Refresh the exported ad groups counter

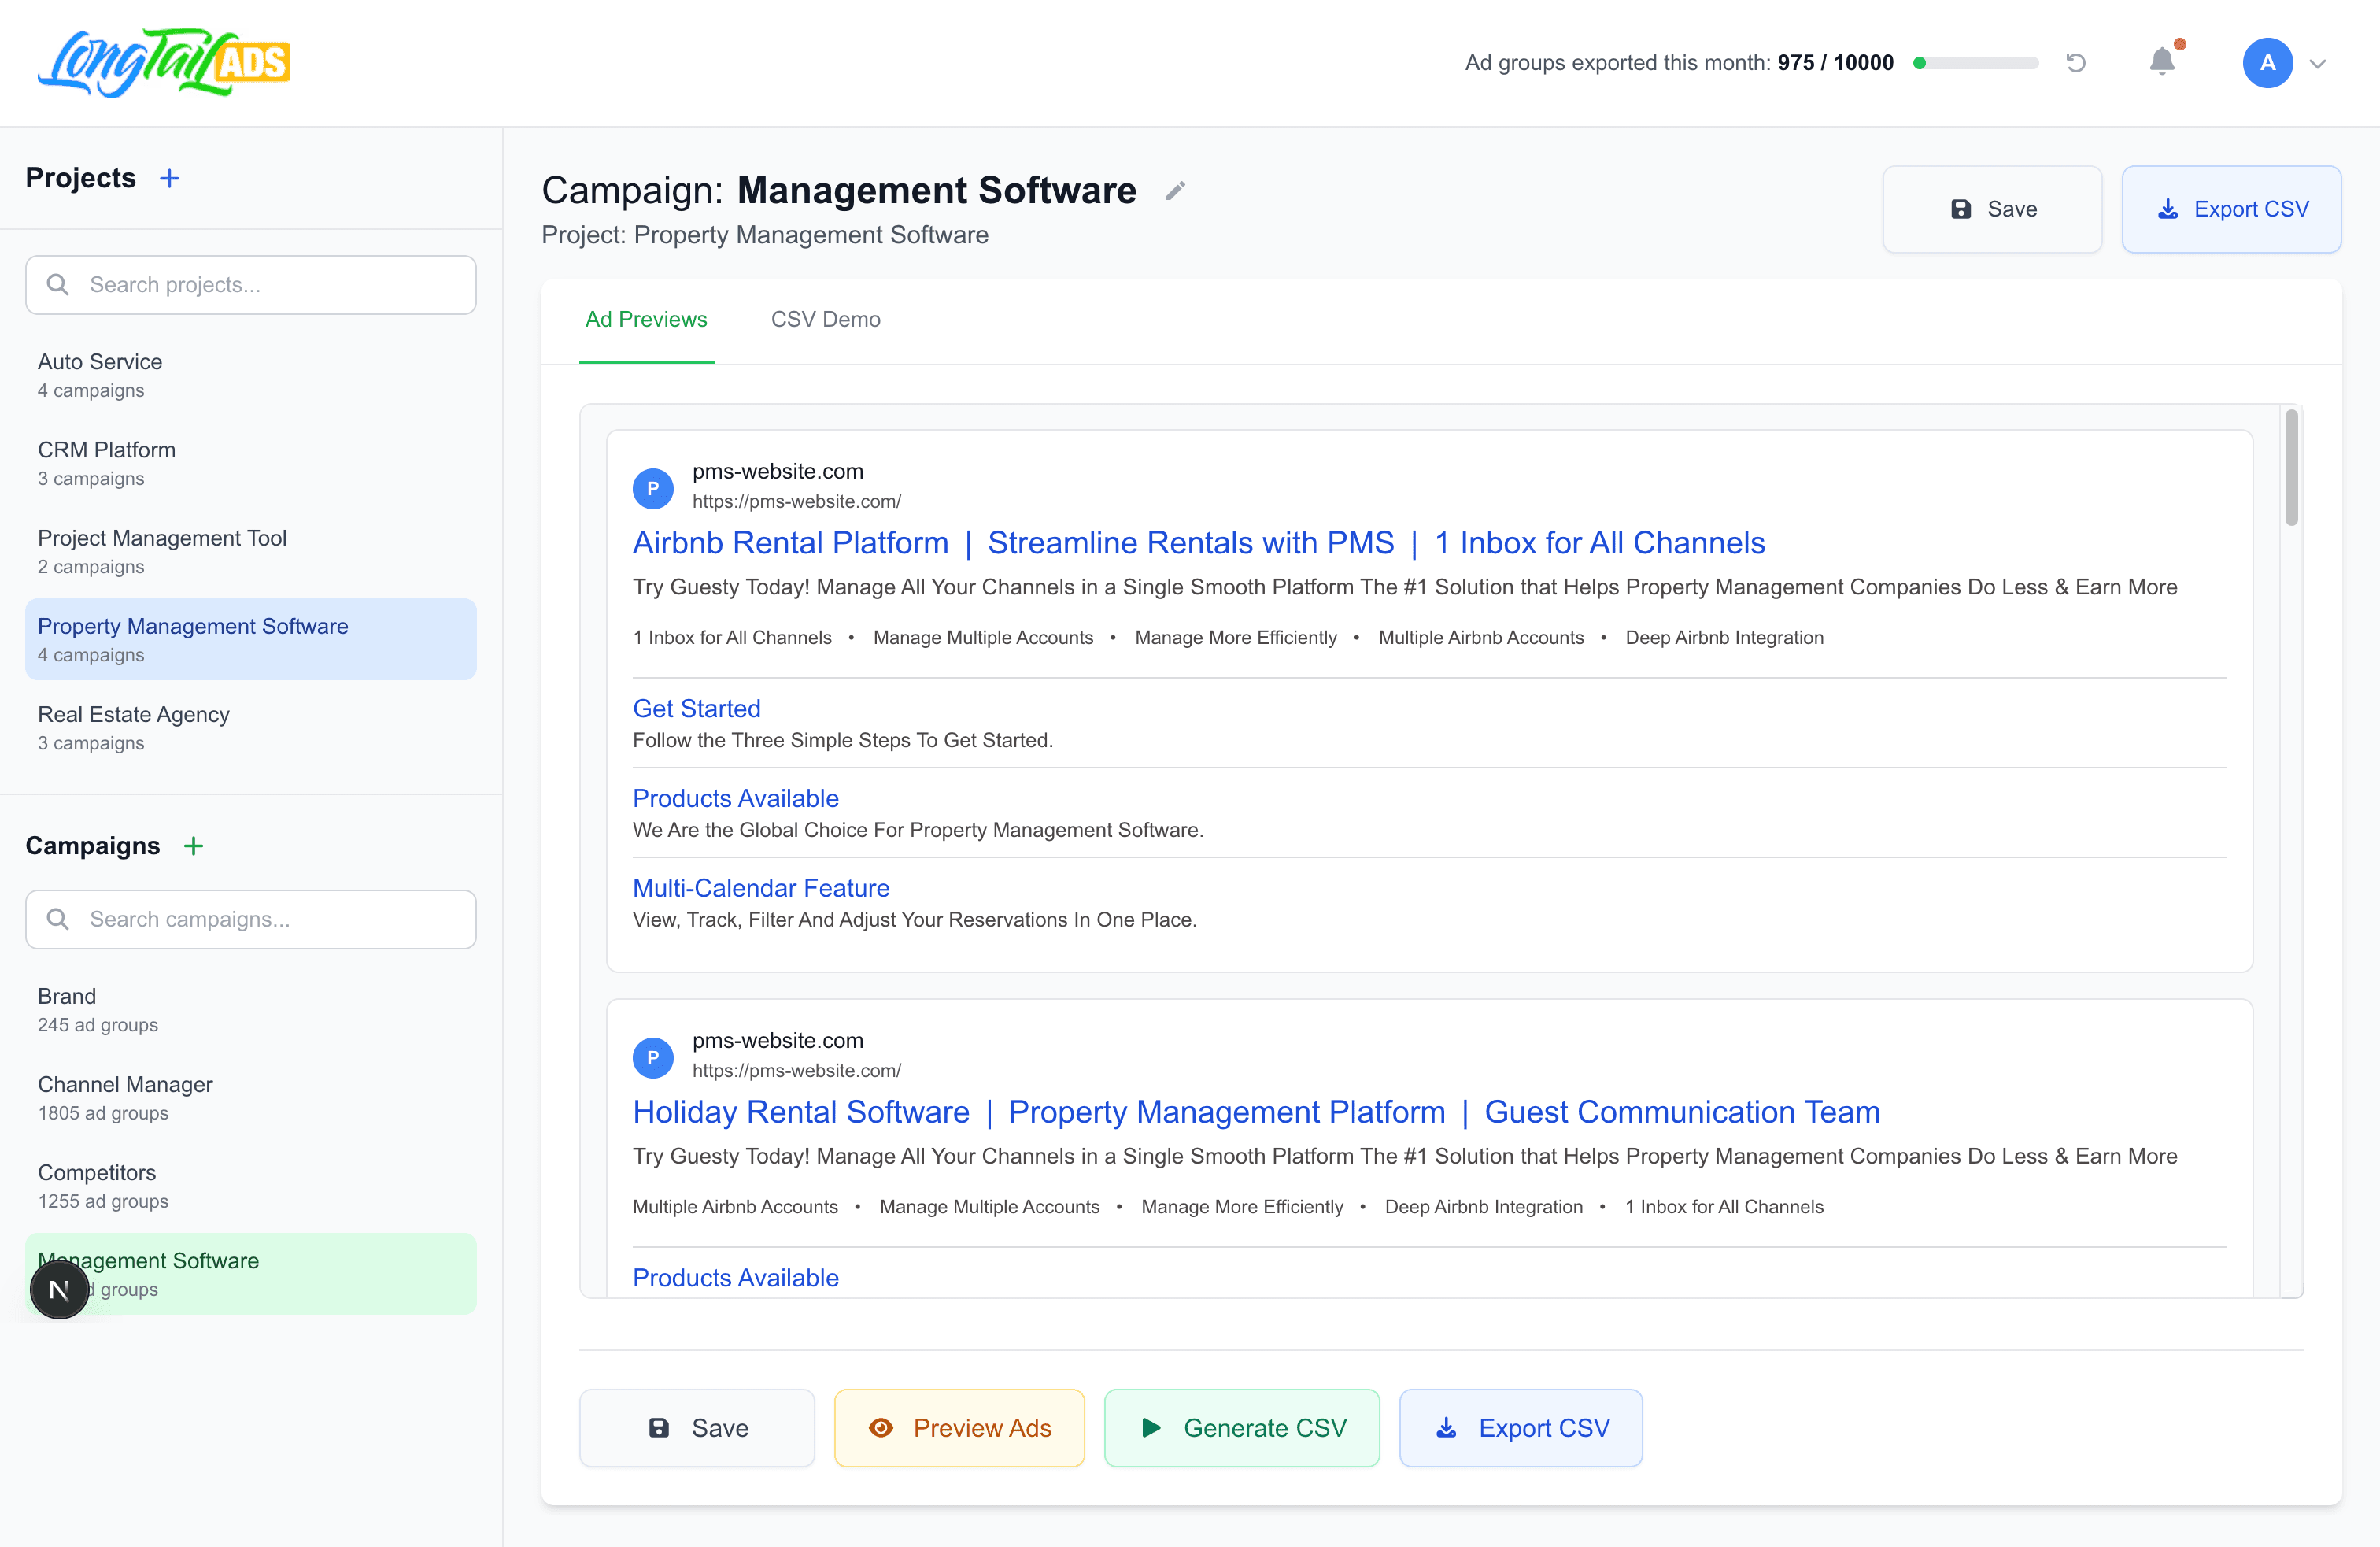click(x=2076, y=63)
